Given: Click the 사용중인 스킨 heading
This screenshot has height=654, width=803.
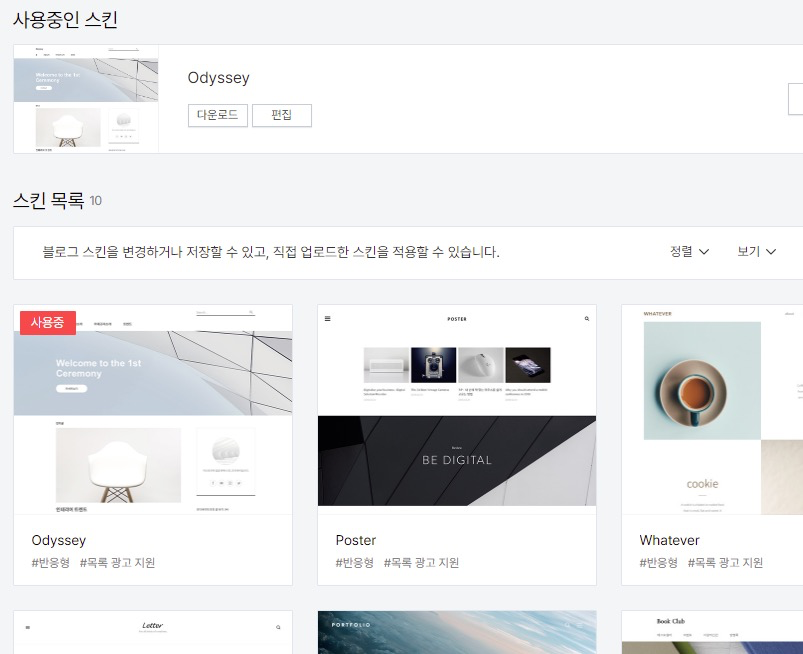Looking at the screenshot, I should 66,19.
